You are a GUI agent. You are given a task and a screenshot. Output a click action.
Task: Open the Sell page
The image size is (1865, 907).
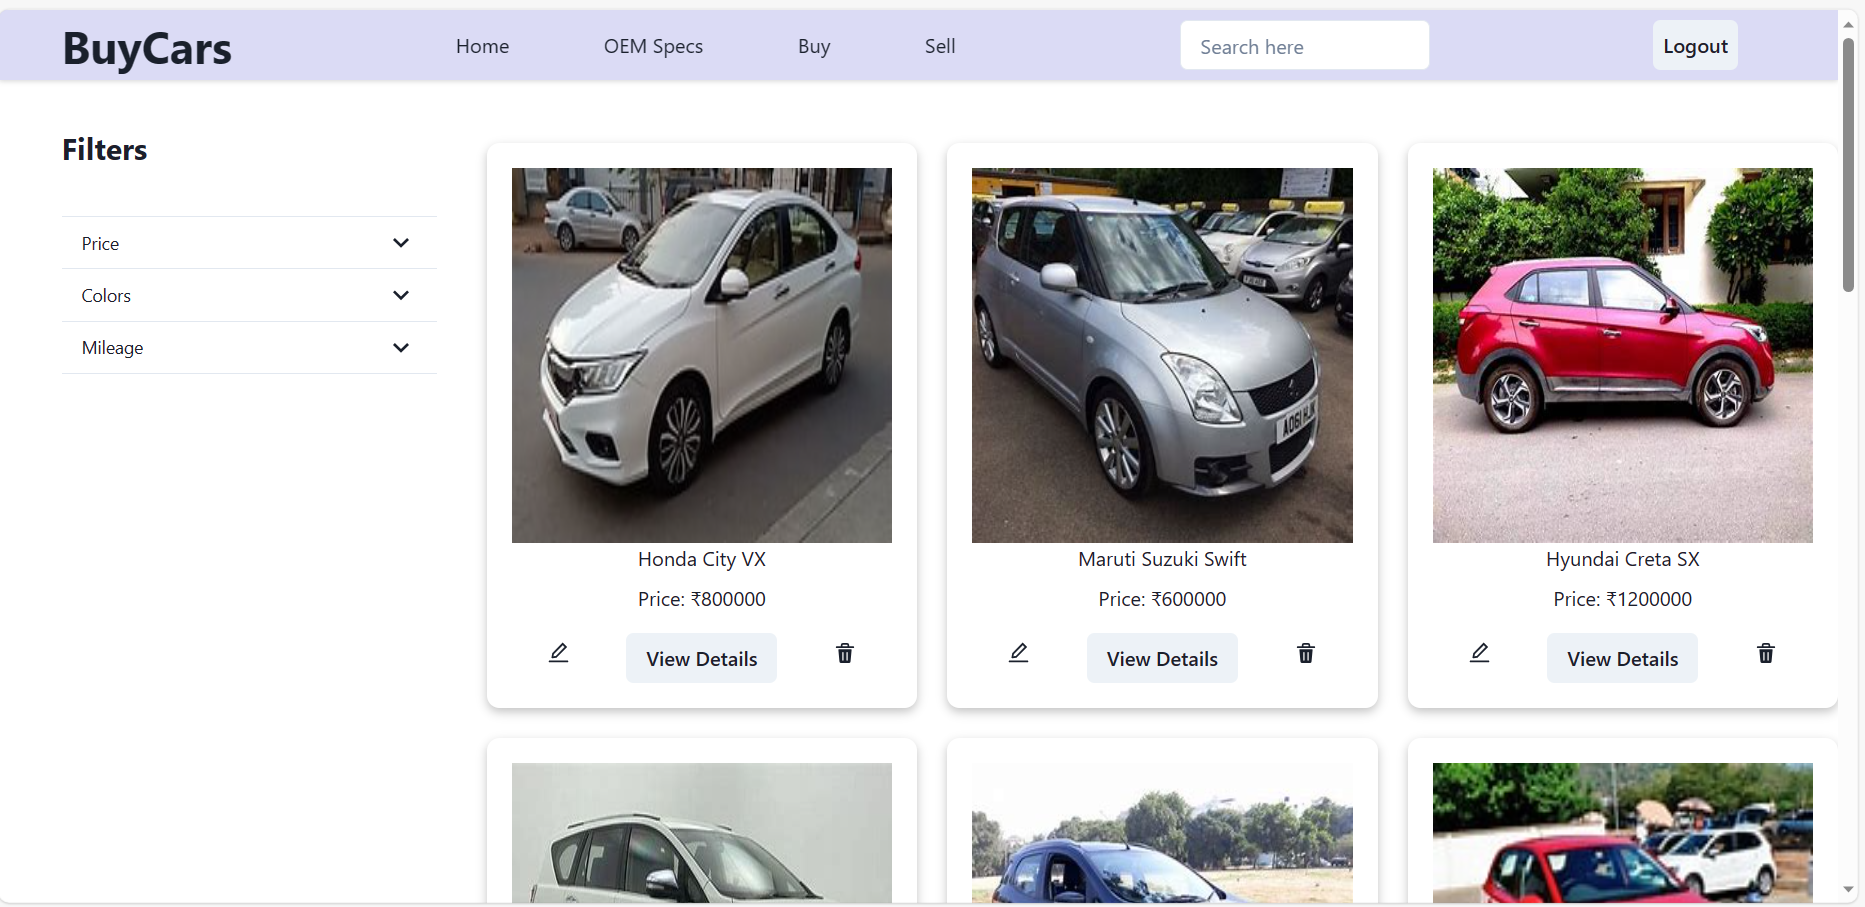(x=939, y=46)
